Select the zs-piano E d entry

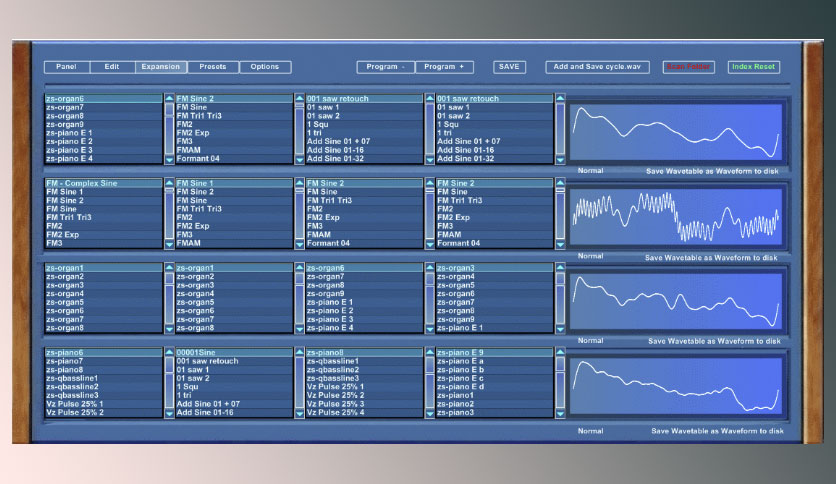494,386
